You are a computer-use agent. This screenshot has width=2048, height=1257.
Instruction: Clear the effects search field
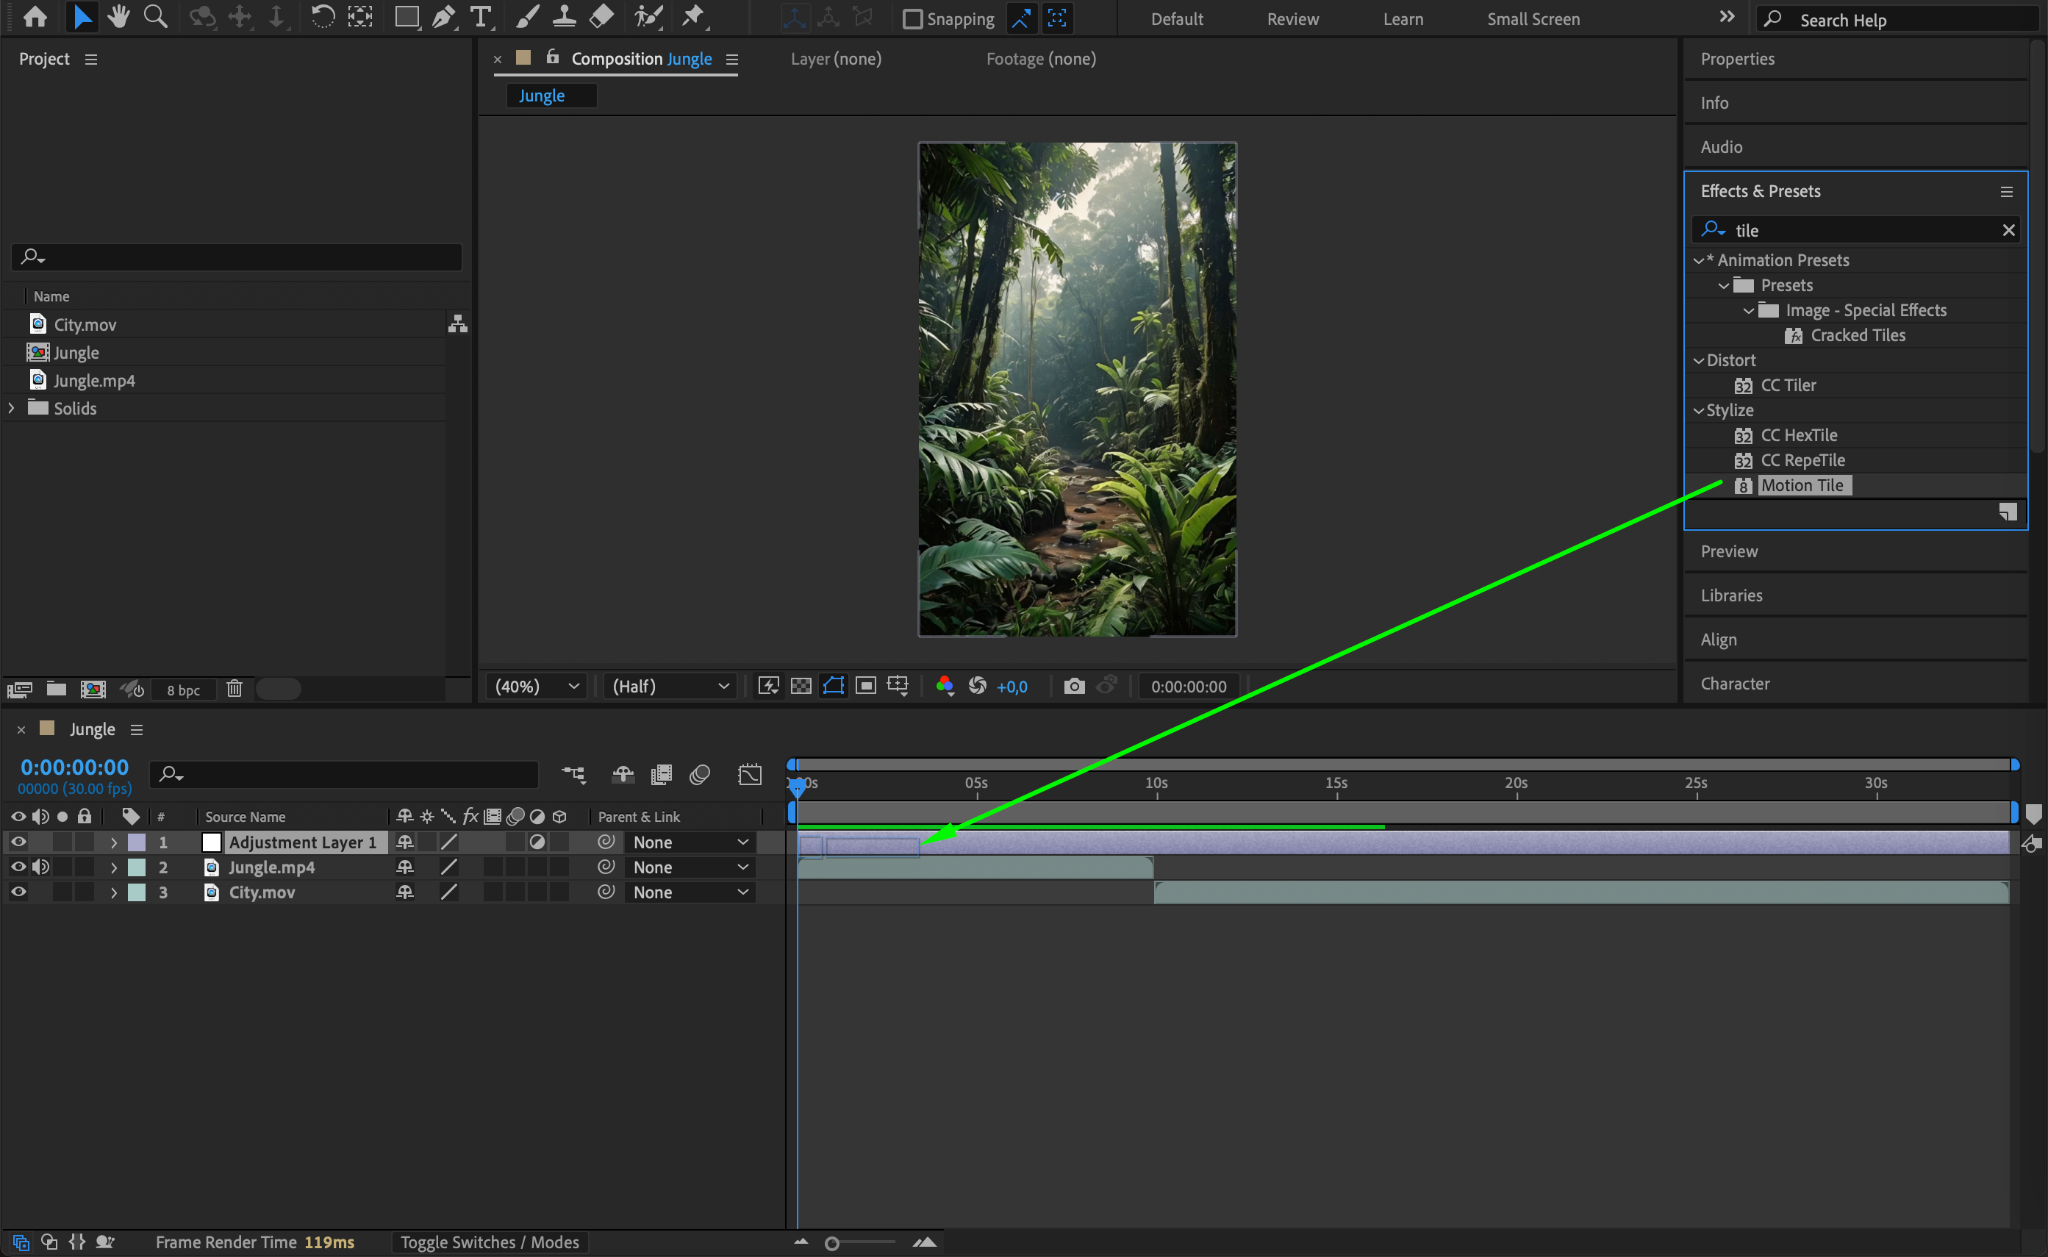pyautogui.click(x=2008, y=230)
